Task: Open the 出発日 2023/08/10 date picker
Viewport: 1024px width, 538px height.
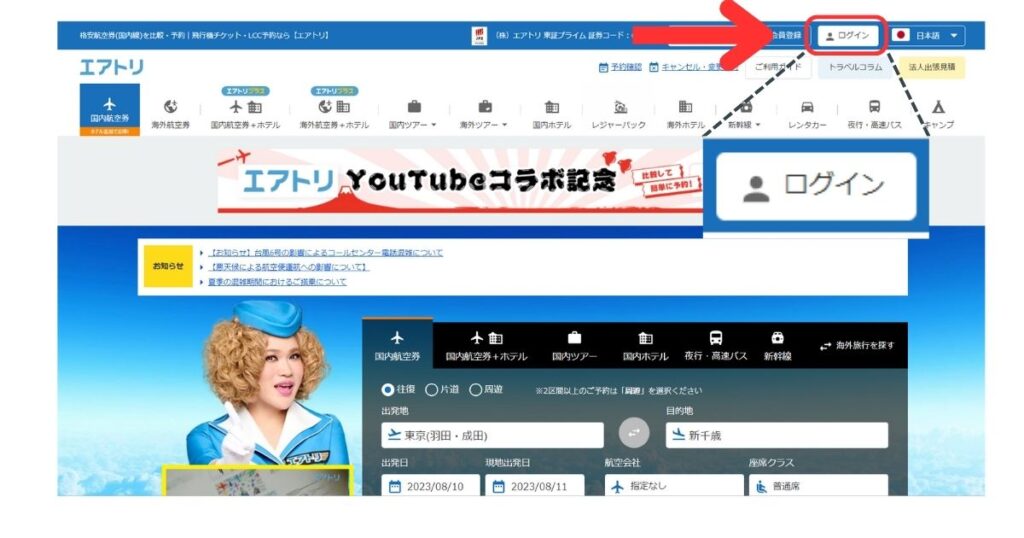Action: [x=430, y=486]
